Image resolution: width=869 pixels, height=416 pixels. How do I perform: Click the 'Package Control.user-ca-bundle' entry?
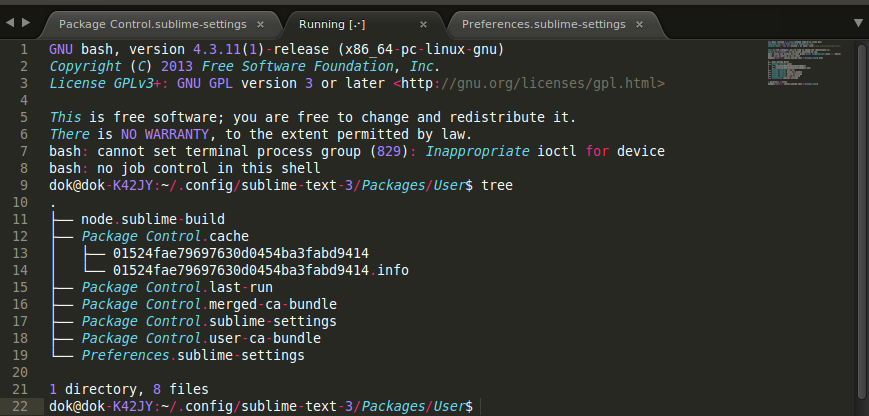(201, 338)
